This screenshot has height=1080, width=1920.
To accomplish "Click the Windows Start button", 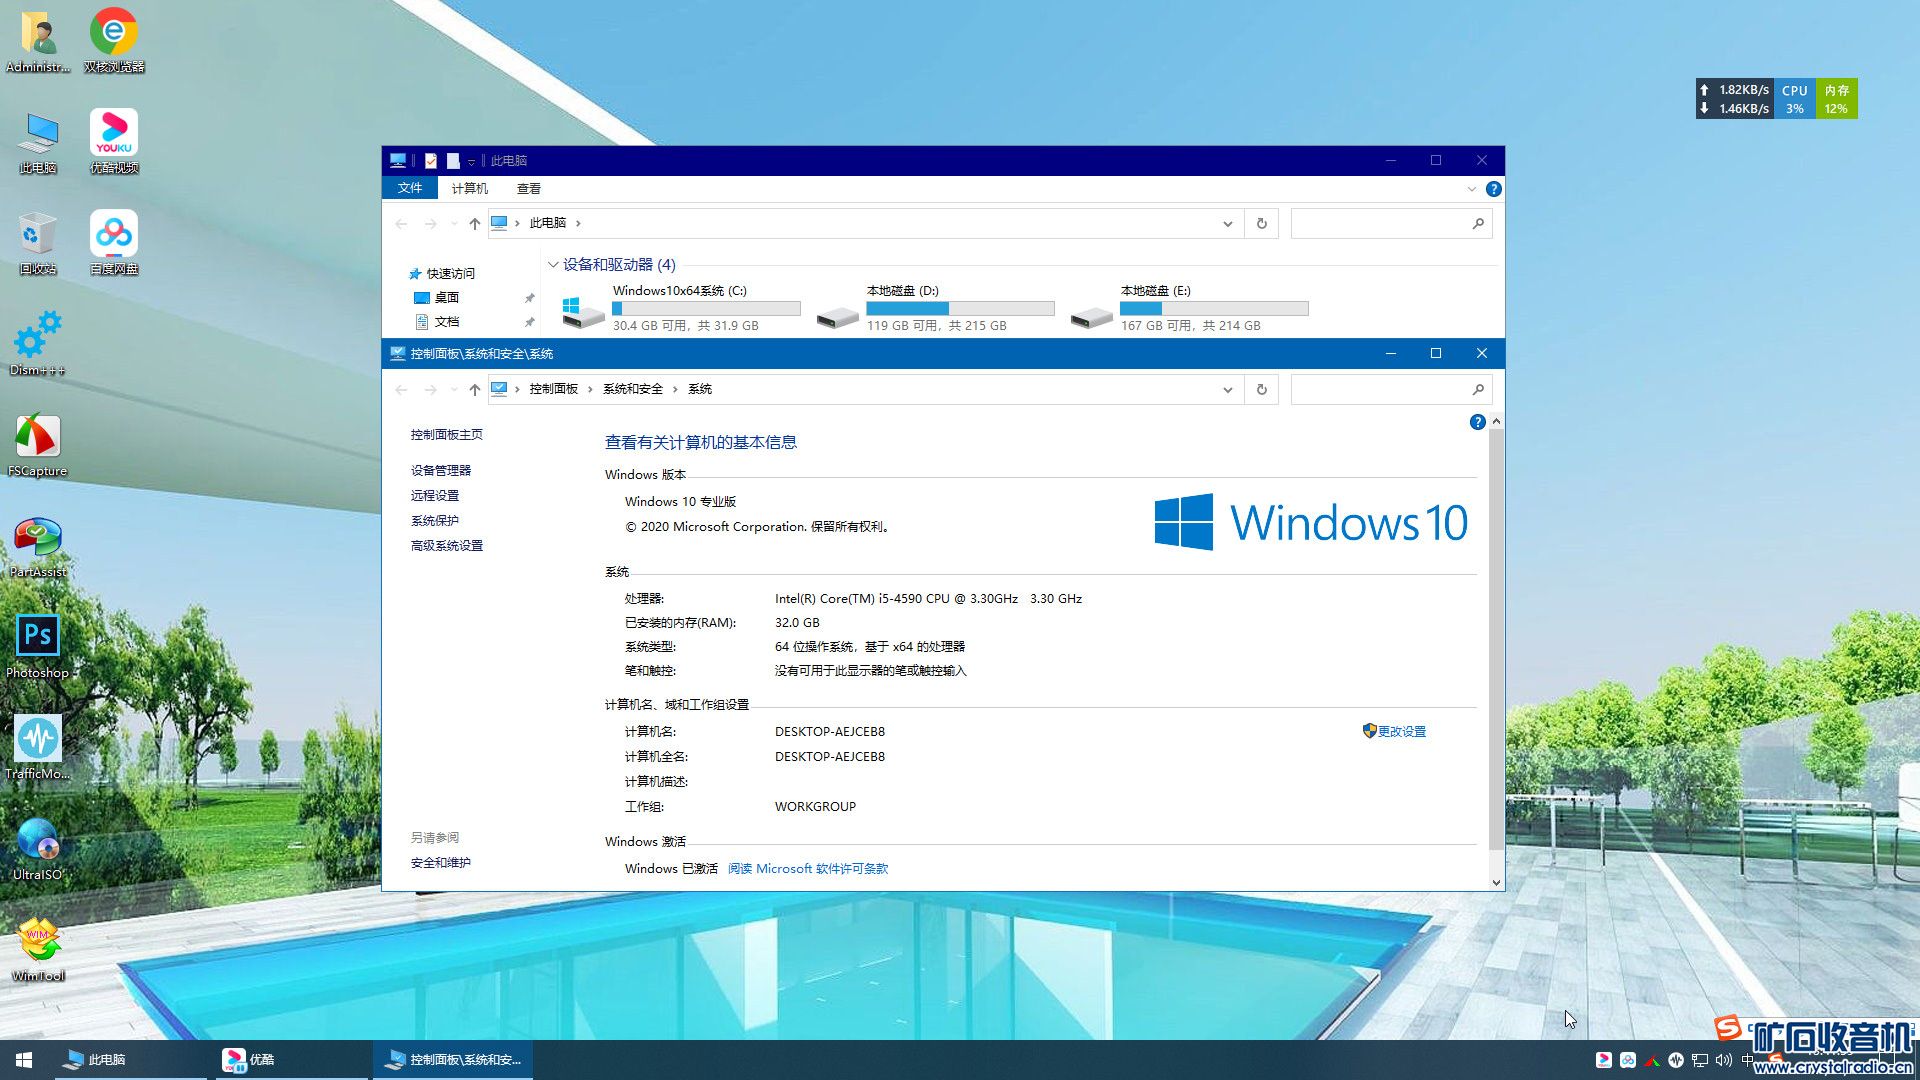I will (x=24, y=1059).
